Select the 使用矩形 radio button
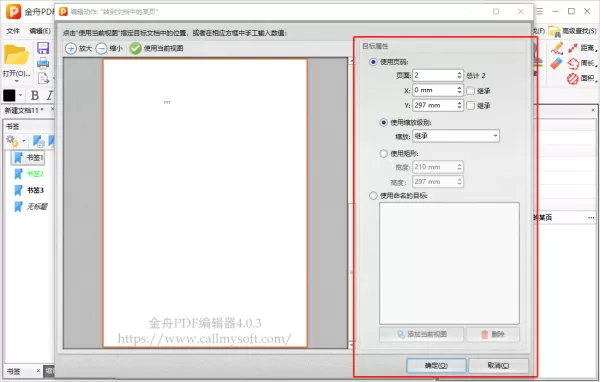 click(x=383, y=153)
